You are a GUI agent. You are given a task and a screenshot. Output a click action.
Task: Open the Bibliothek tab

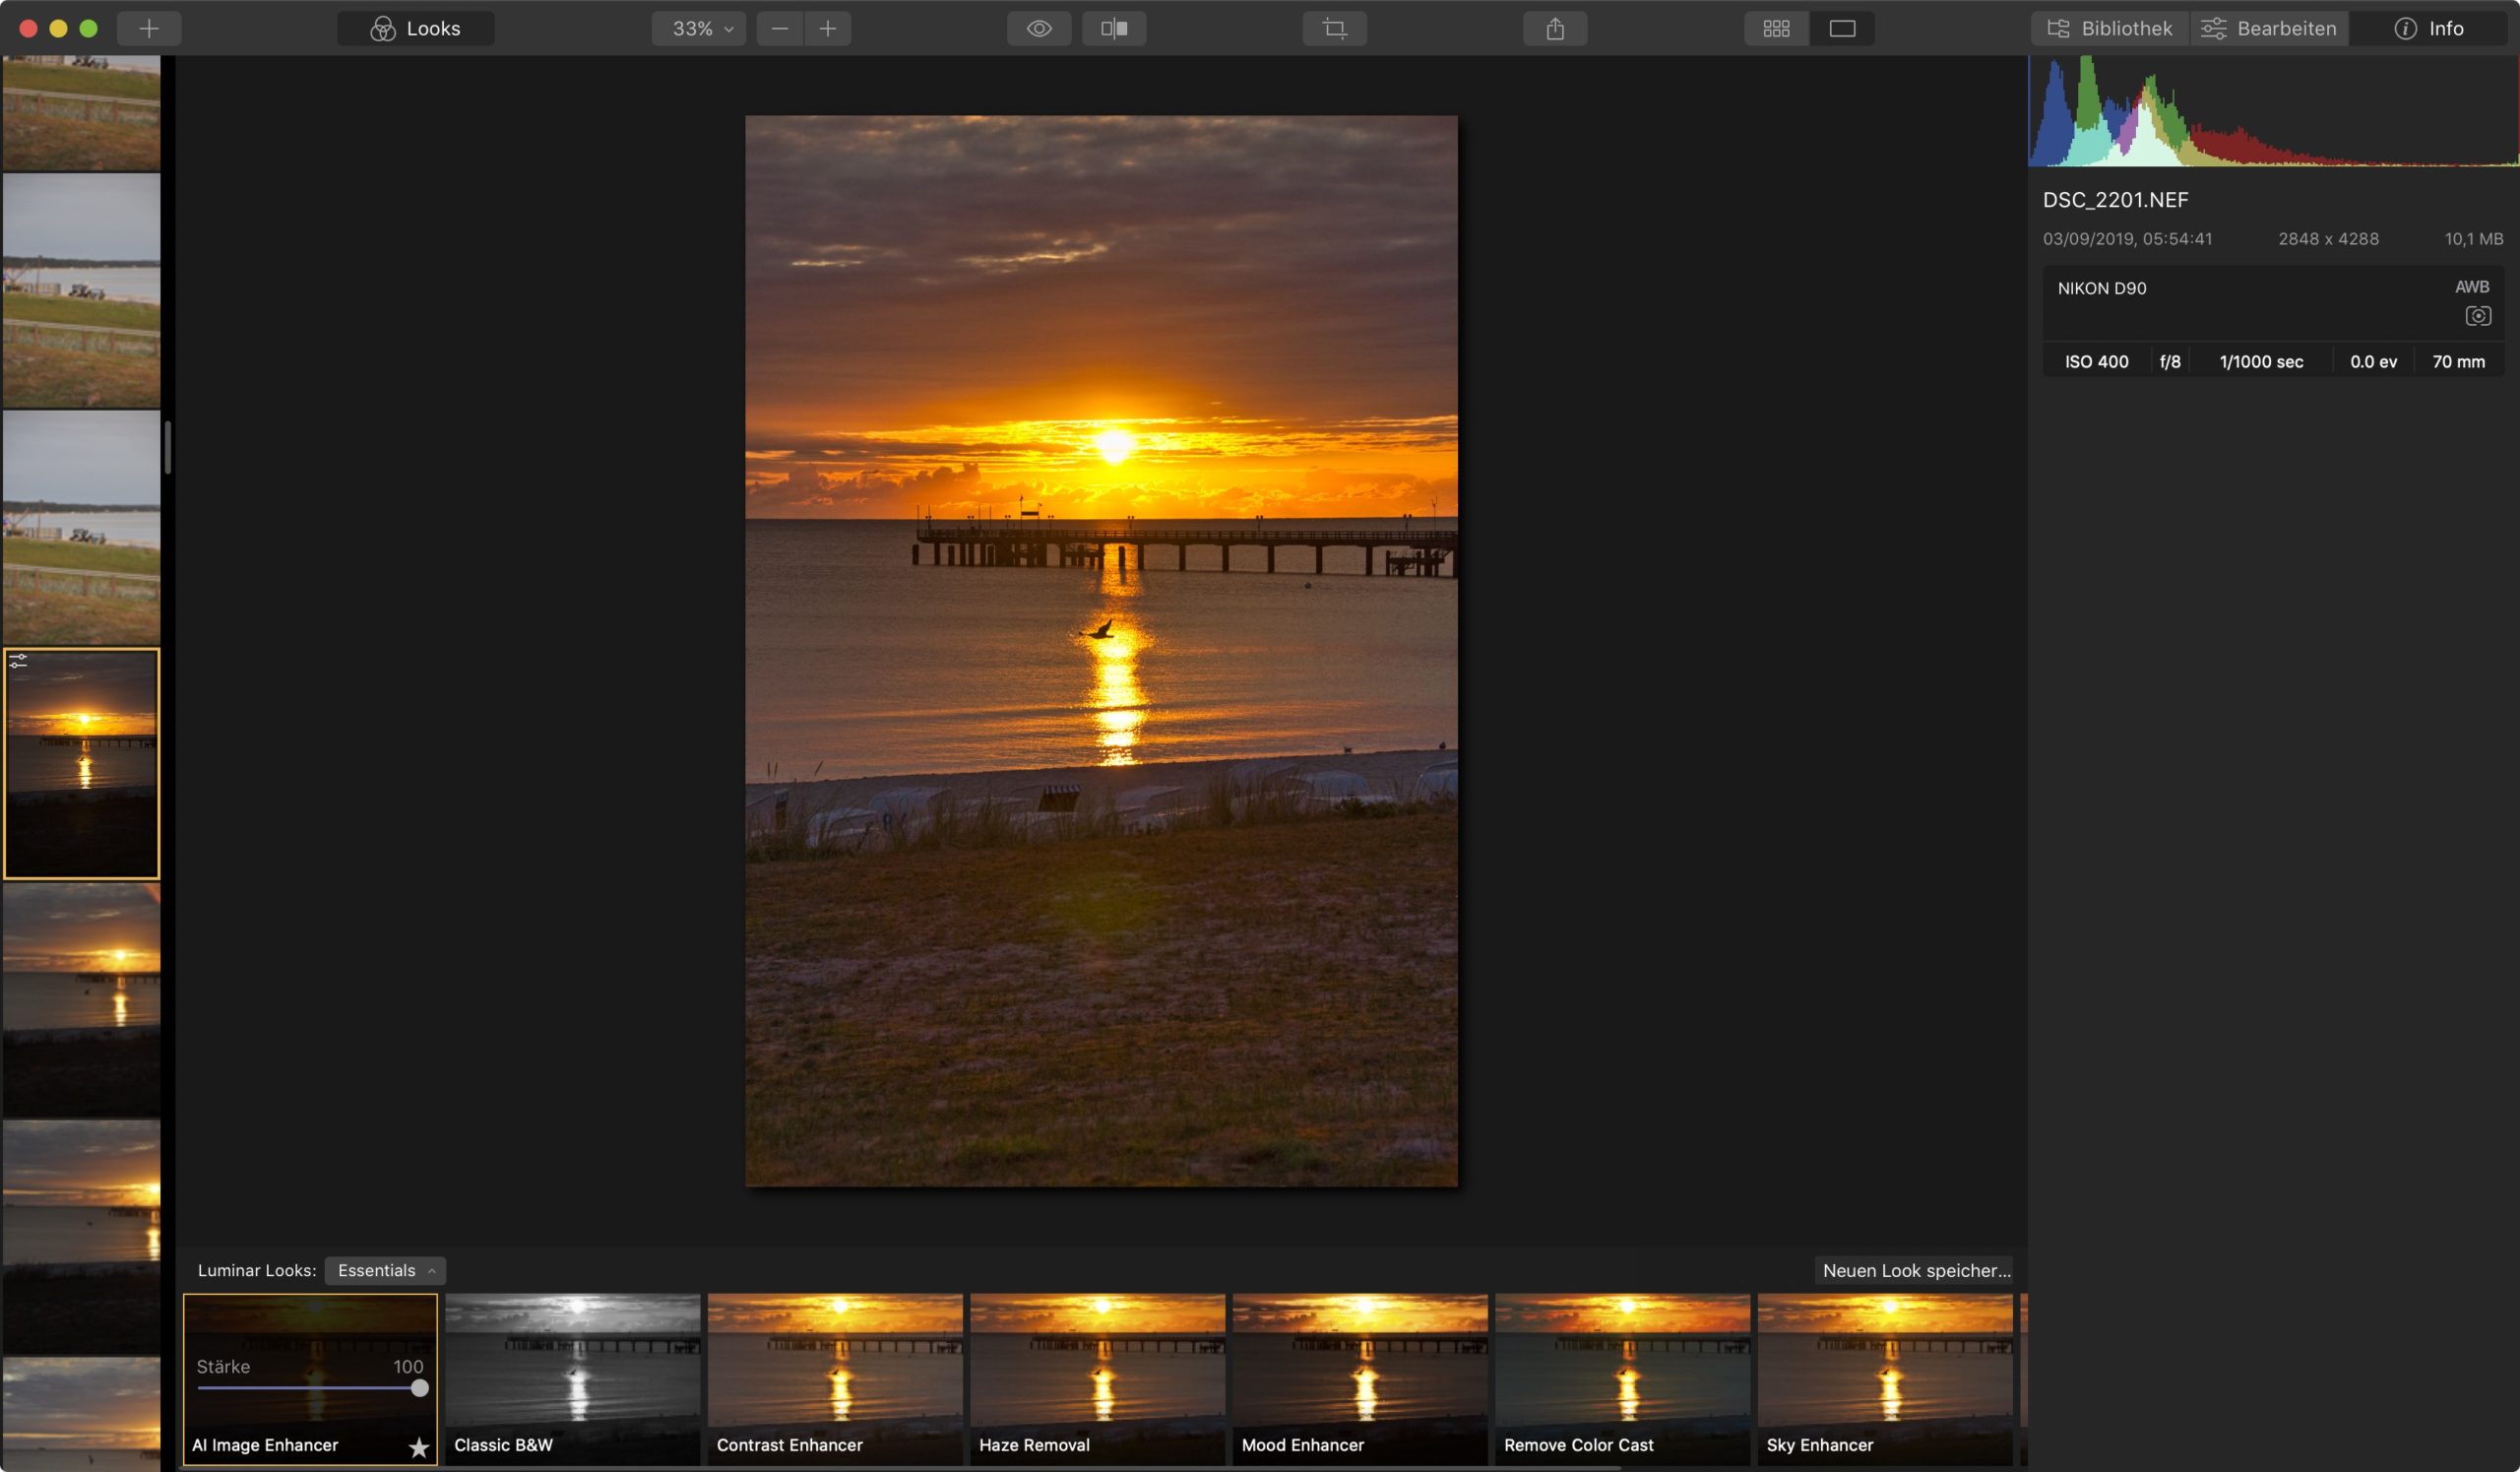(x=2110, y=29)
